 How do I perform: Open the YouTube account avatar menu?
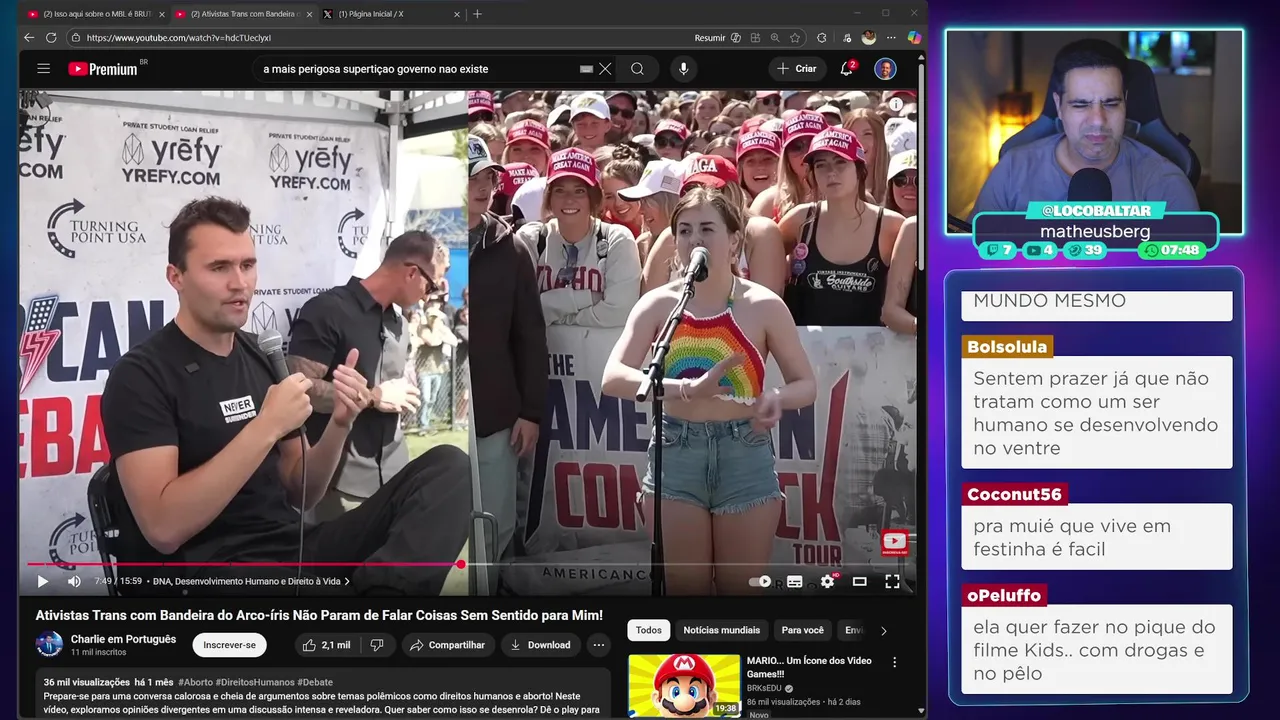pyautogui.click(x=885, y=69)
